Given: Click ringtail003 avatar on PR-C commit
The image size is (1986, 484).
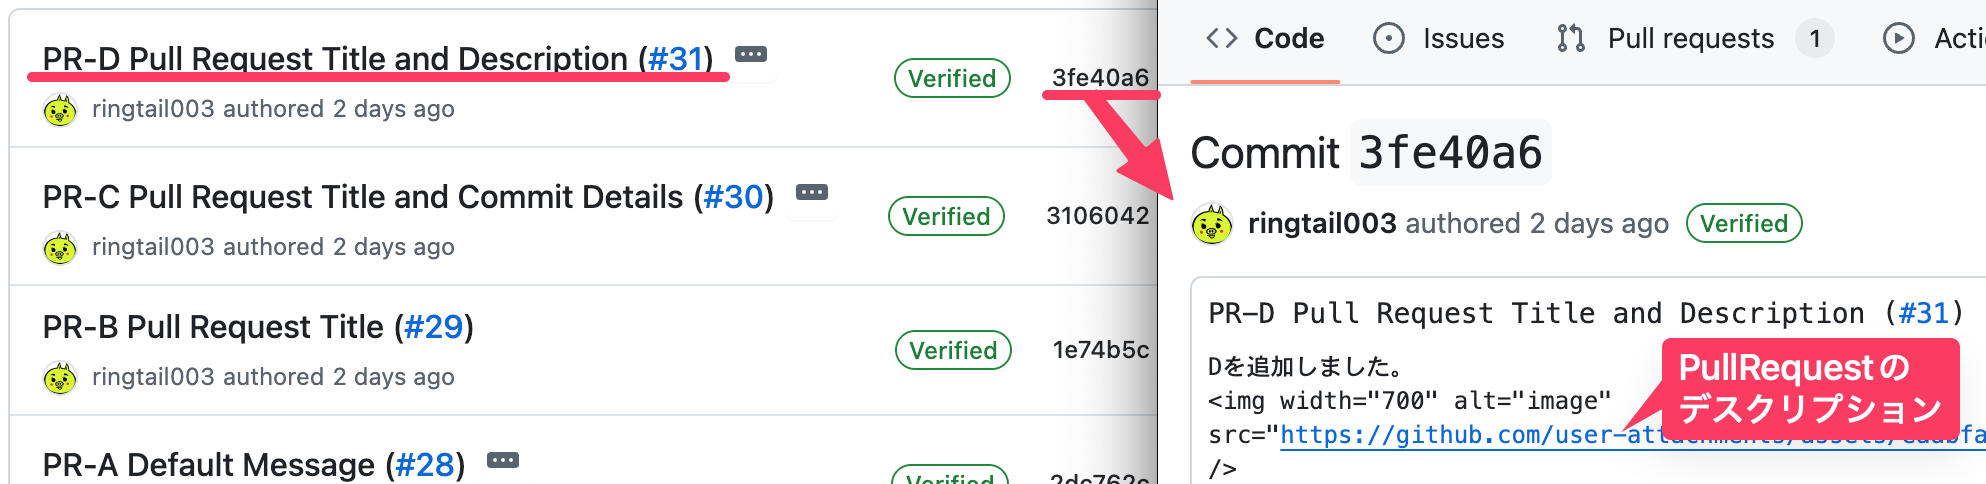Looking at the screenshot, I should coord(60,248).
